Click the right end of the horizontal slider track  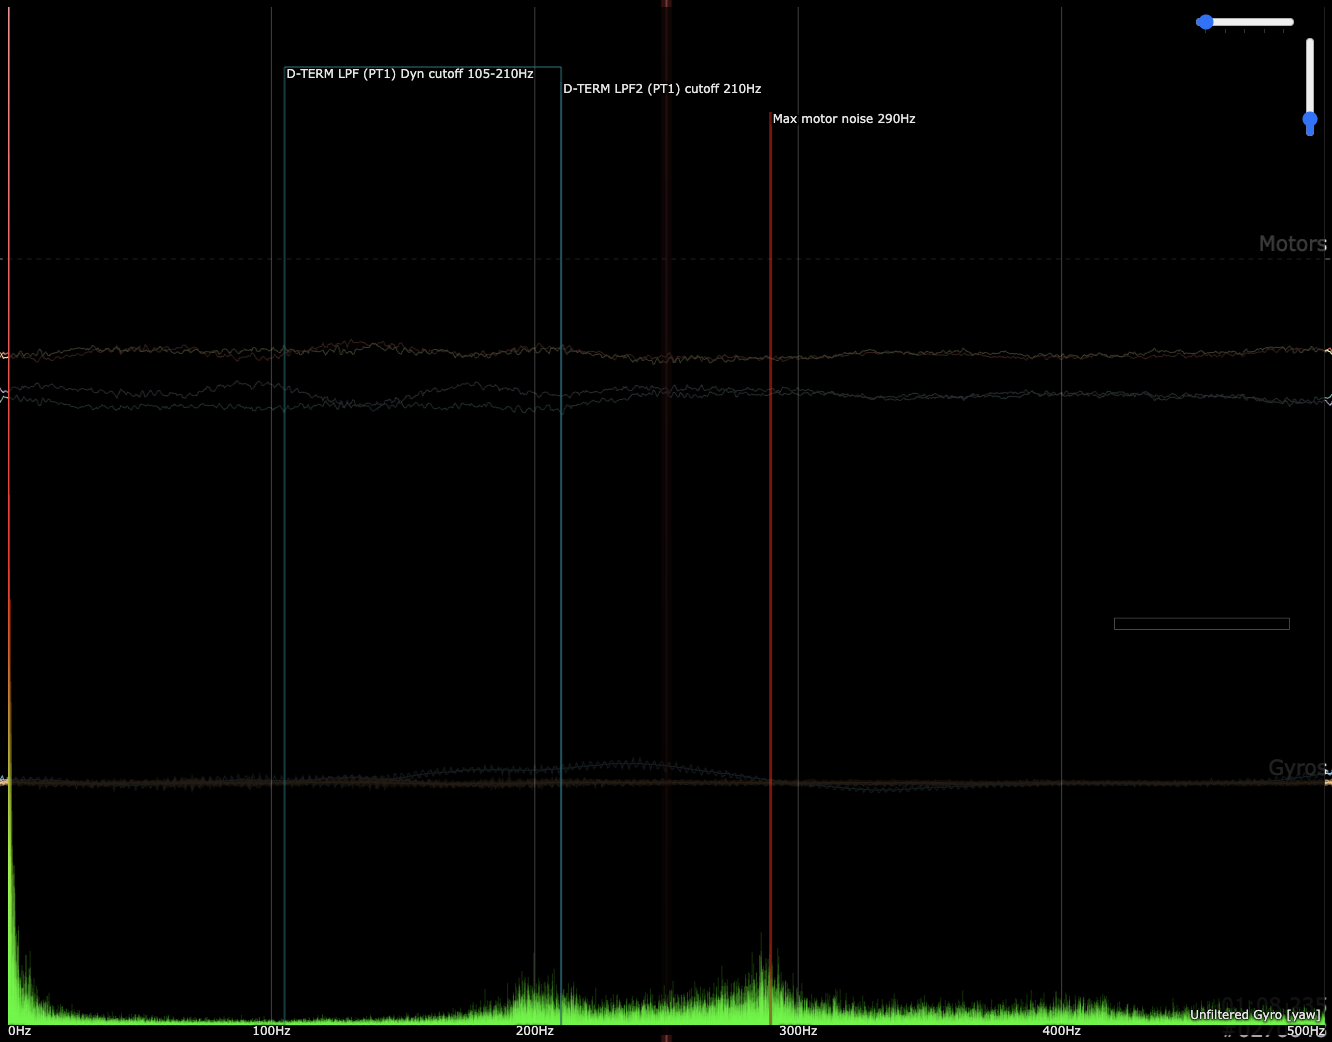(1291, 22)
